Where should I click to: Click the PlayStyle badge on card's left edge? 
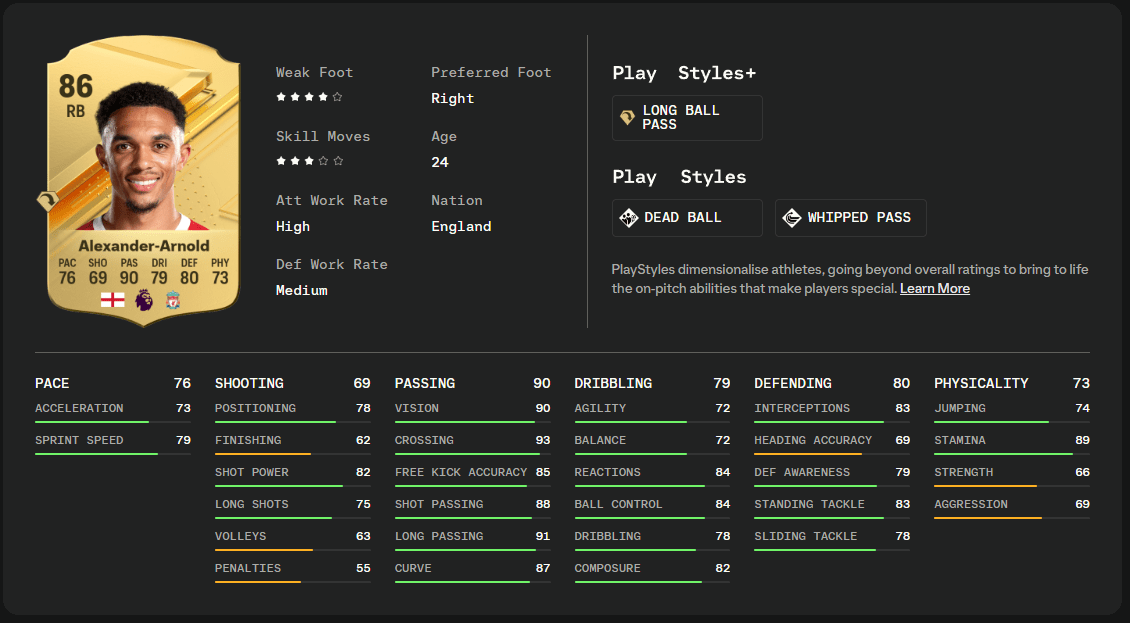(x=47, y=201)
